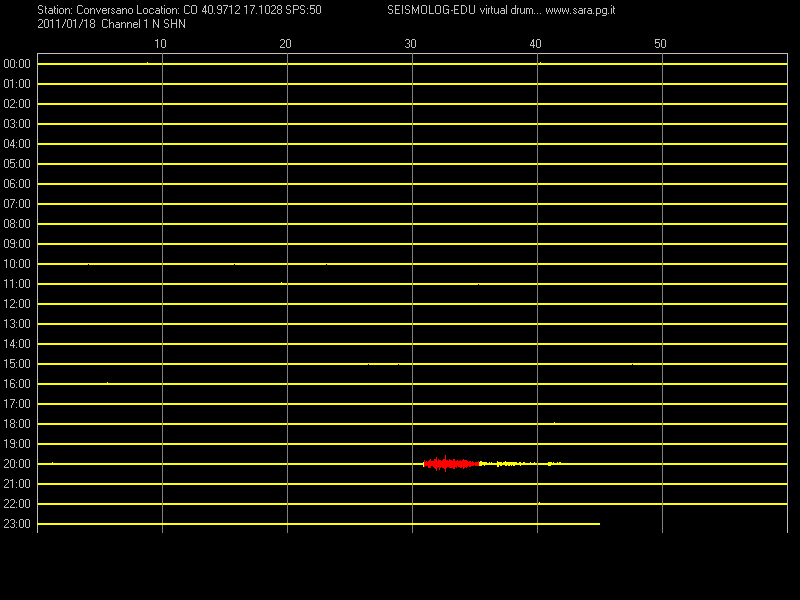
Task: Click the 06:00 hour label
Action: [x=17, y=184]
